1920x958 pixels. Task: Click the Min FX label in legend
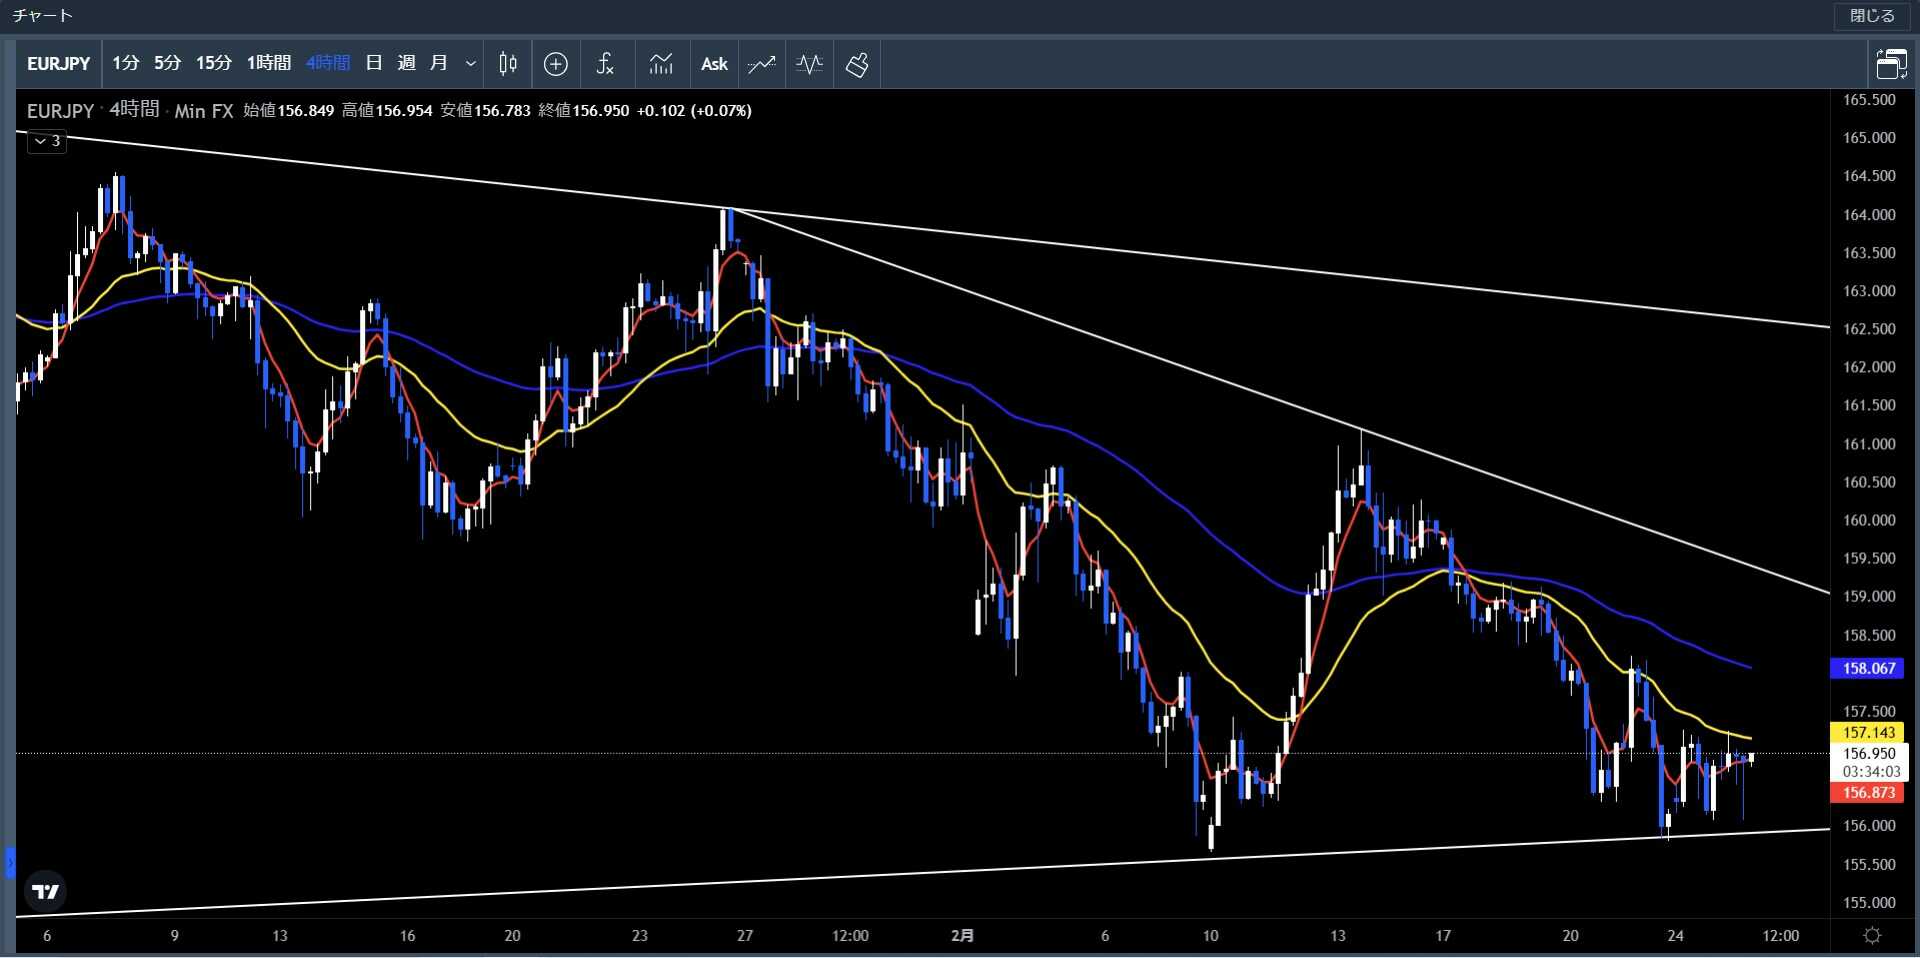pos(204,111)
